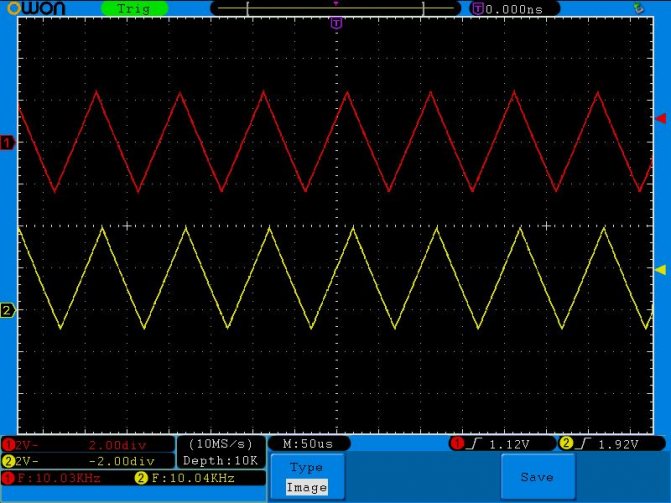Click the 0.000ns horizontal offset readout

tap(514, 9)
